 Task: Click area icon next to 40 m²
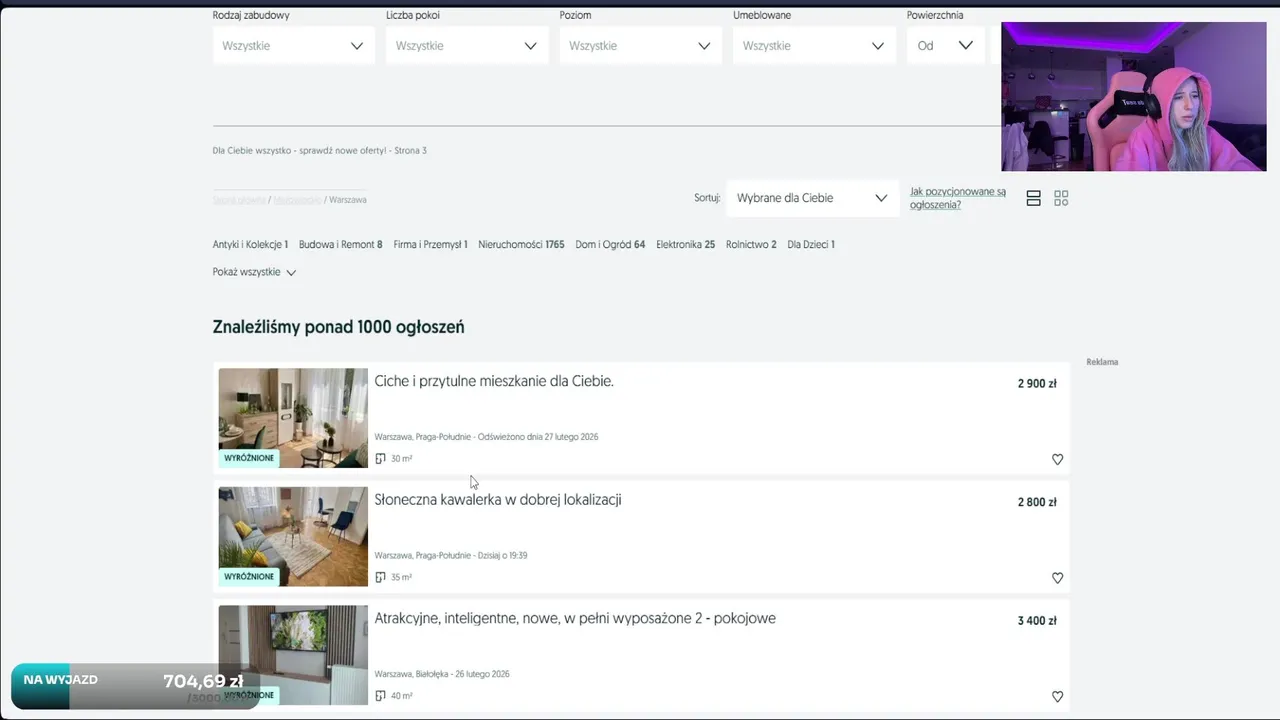tap(380, 696)
